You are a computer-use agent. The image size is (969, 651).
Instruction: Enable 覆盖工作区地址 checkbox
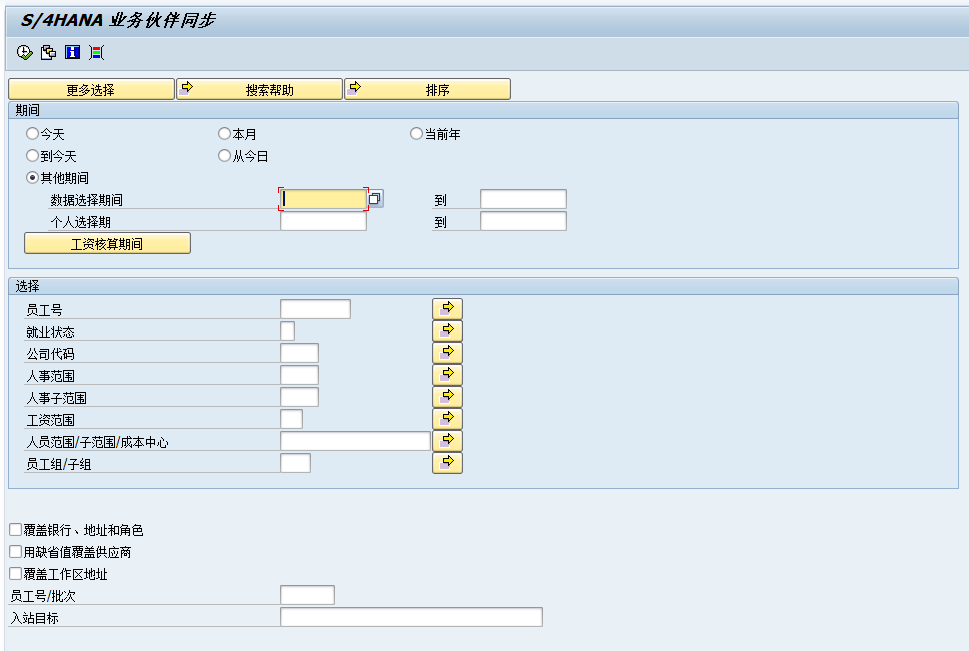[x=14, y=573]
